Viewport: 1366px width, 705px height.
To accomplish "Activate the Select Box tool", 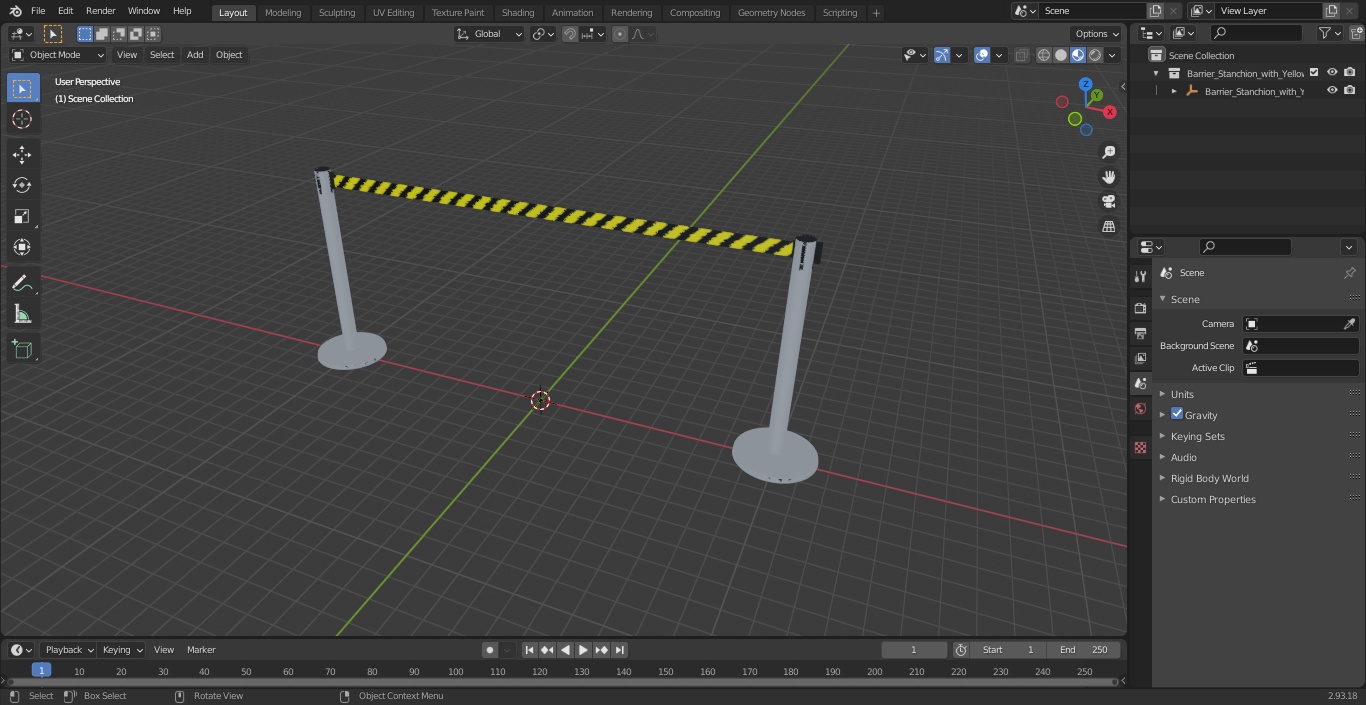I will click(22, 88).
